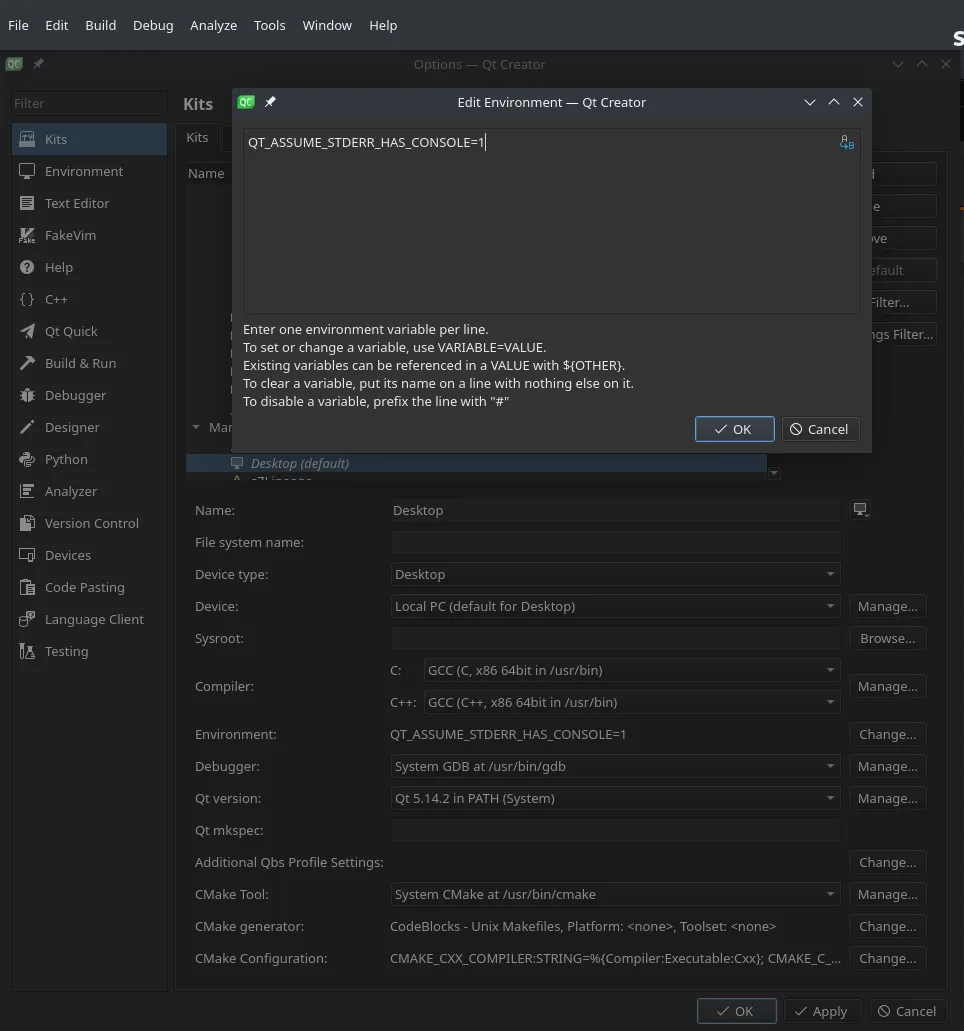Confirm Edit Environment dialog with OK
The width and height of the screenshot is (964, 1031).
[x=735, y=429]
